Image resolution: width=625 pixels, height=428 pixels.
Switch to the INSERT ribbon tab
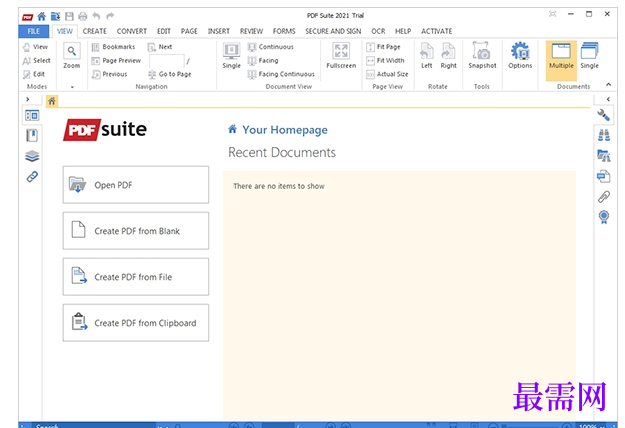click(x=218, y=31)
